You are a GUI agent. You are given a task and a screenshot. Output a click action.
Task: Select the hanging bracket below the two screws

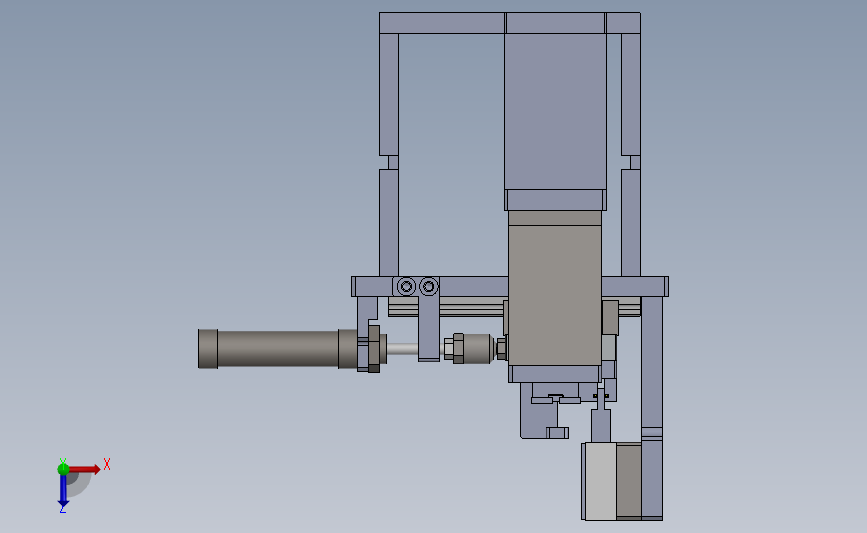coord(429,328)
